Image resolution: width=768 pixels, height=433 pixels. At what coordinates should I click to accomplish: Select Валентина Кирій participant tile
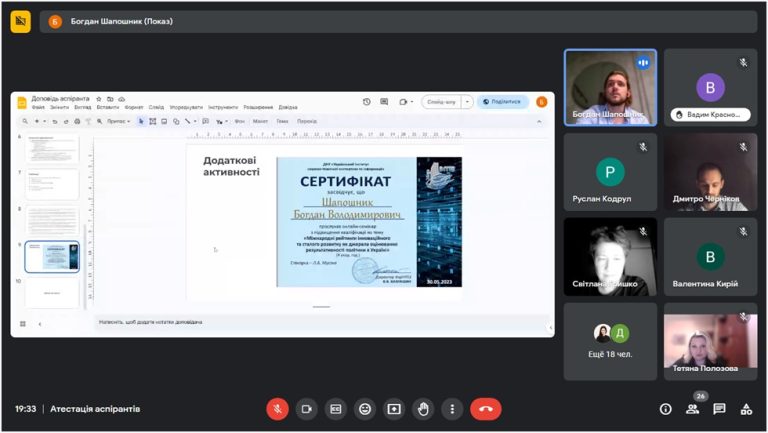tap(710, 257)
